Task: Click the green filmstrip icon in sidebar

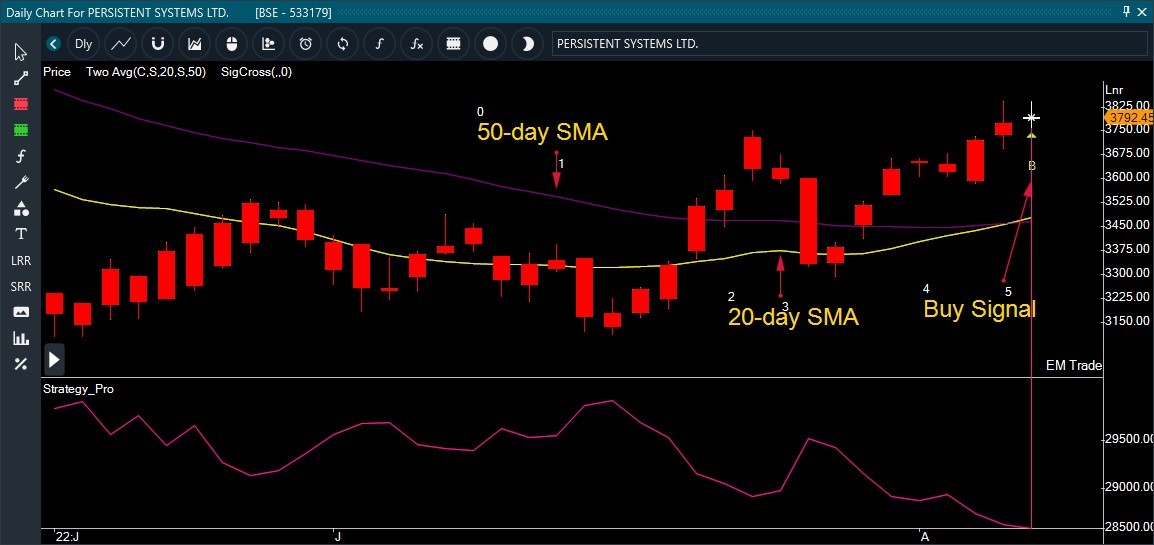Action: click(x=21, y=130)
